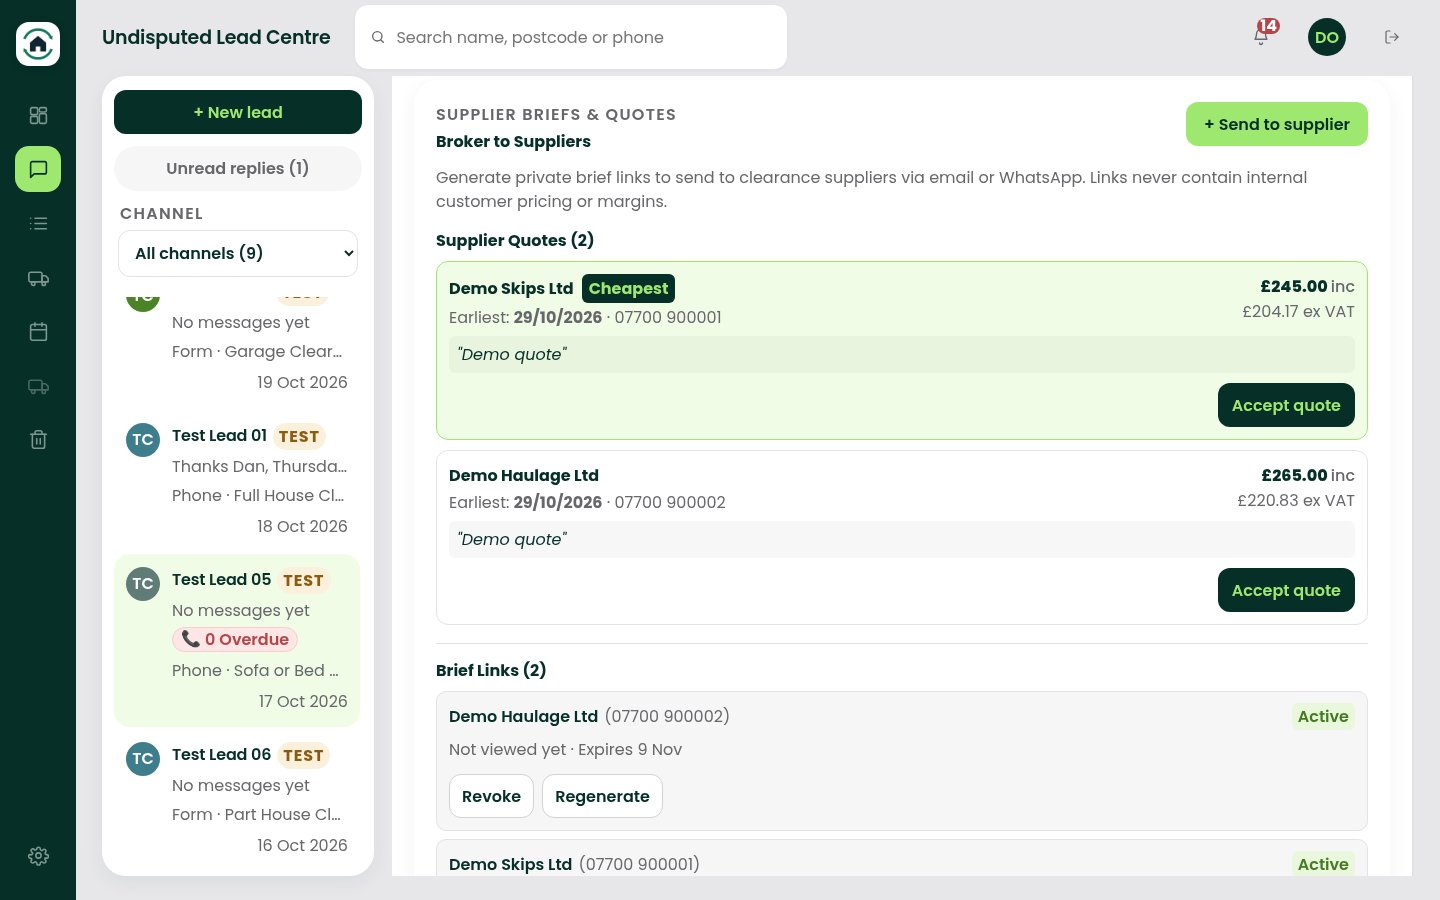Open Test Lead 01 conversation
Viewport: 1440px width, 900px height.
[237, 481]
